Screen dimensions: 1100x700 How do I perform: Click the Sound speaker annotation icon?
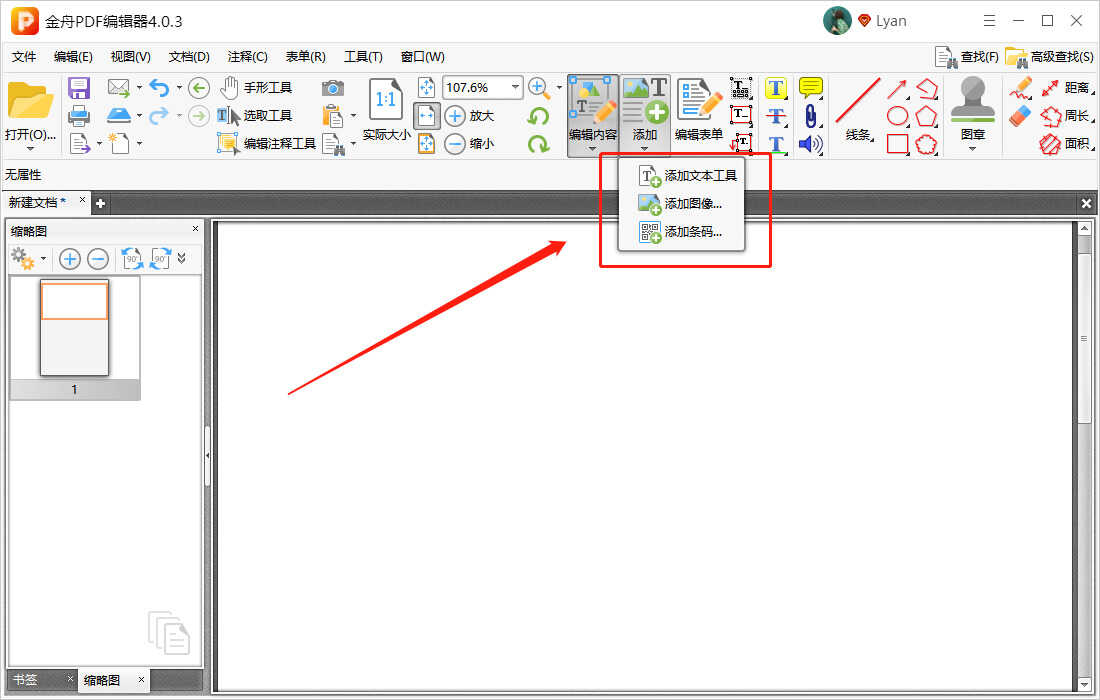coord(810,144)
